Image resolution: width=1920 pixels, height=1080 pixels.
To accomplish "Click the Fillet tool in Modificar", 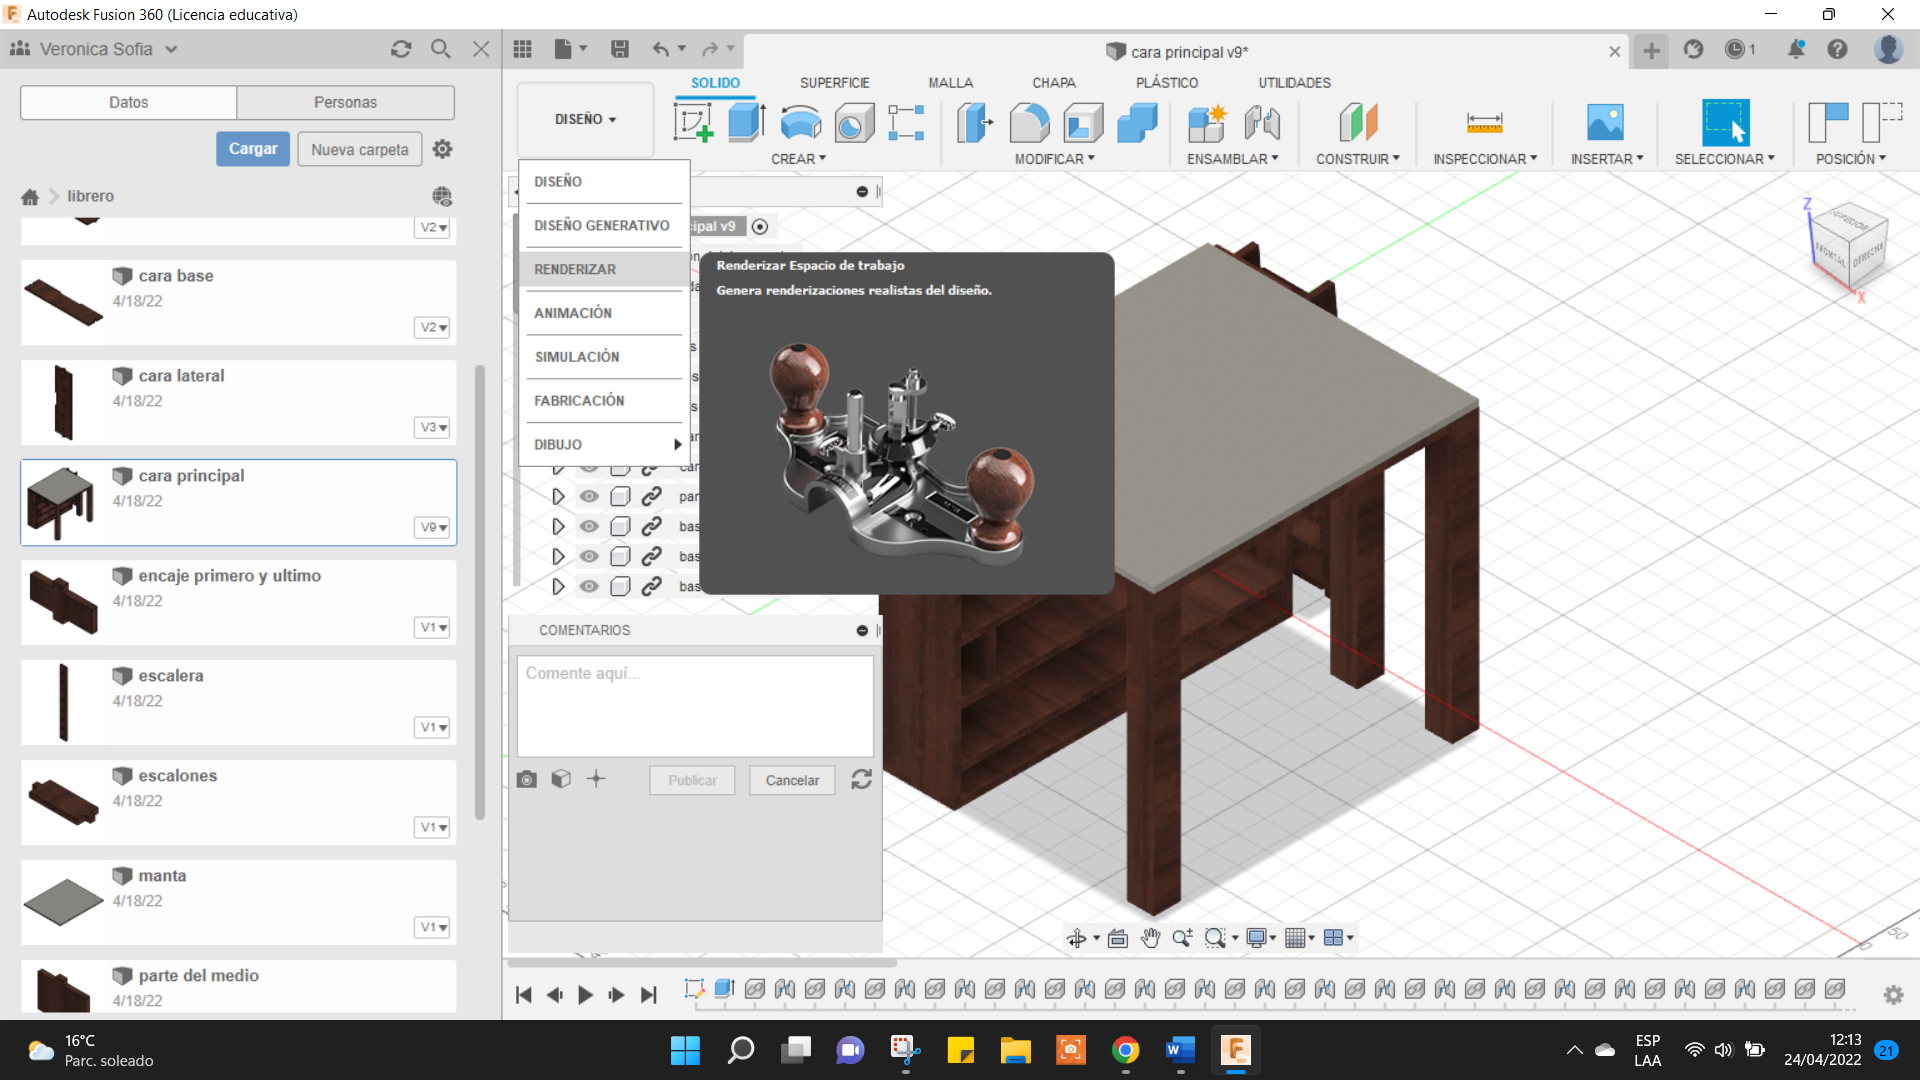I will click(x=1029, y=123).
